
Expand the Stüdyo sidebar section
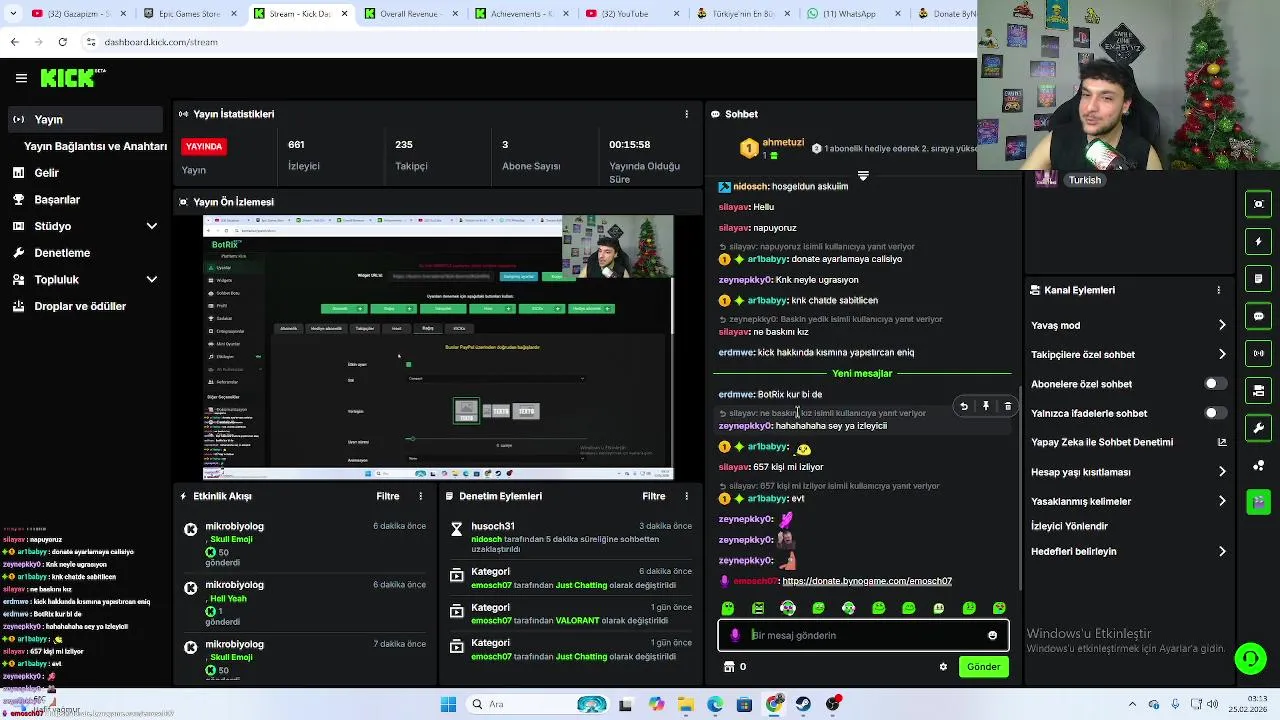(151, 226)
